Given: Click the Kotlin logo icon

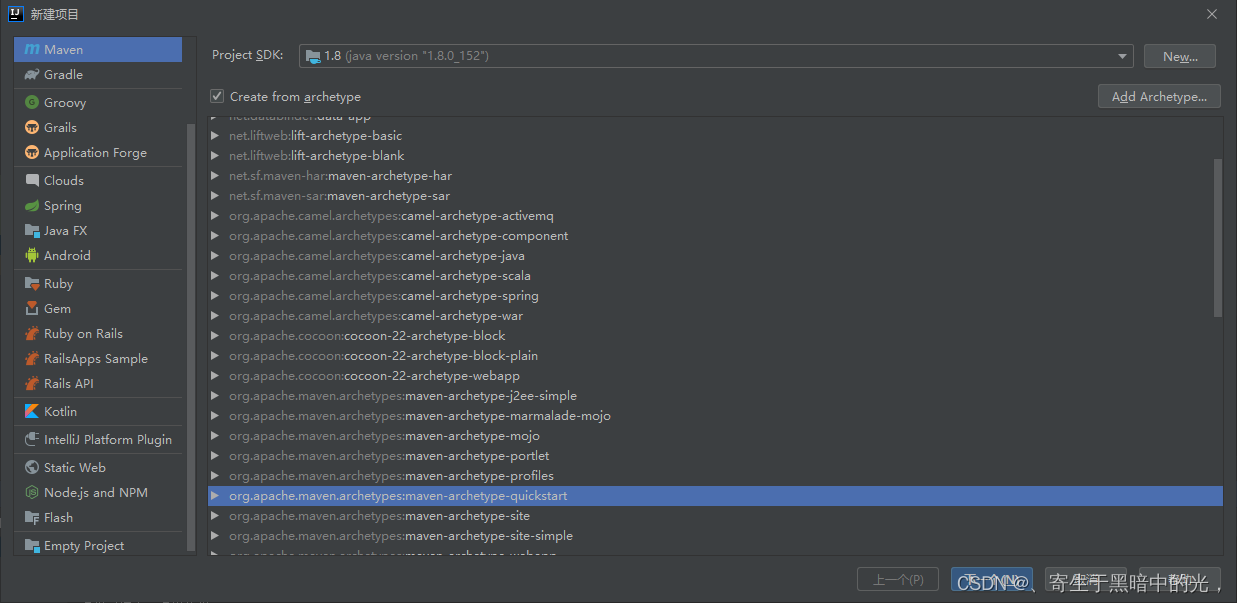Looking at the screenshot, I should [32, 411].
